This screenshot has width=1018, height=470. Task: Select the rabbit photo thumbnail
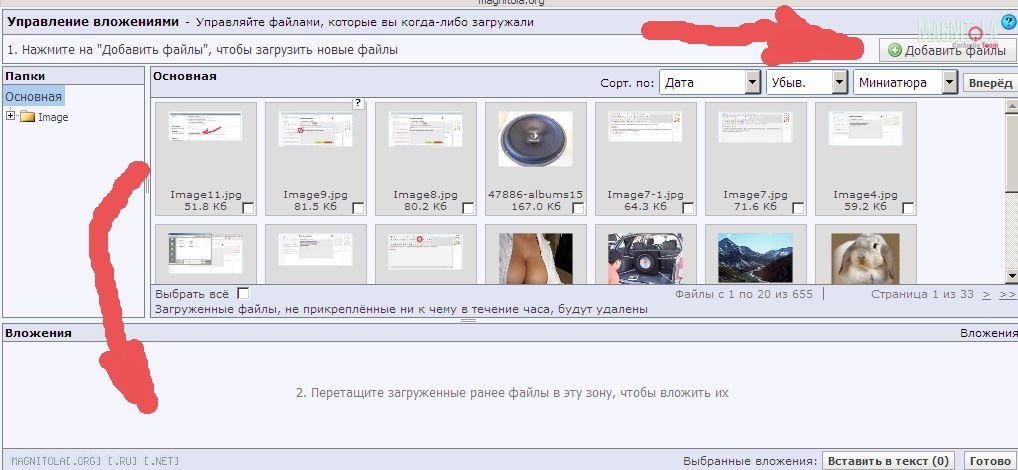pos(865,257)
